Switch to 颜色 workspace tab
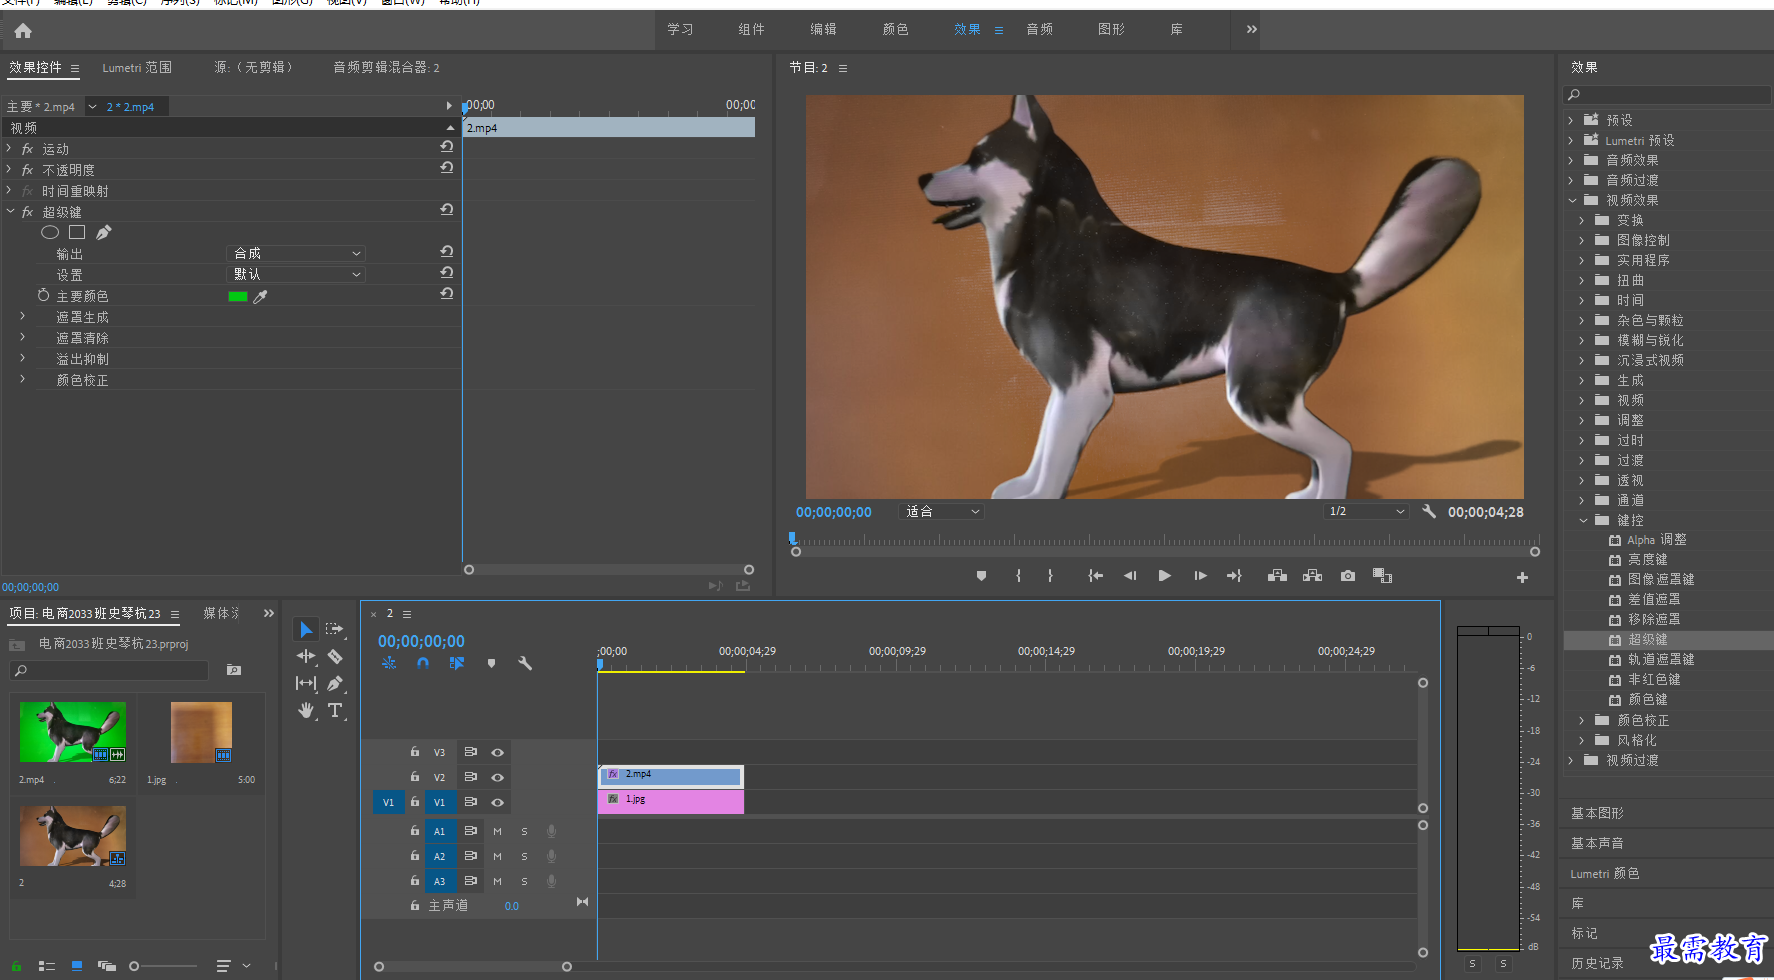The height and width of the screenshot is (980, 1774). pyautogui.click(x=896, y=29)
